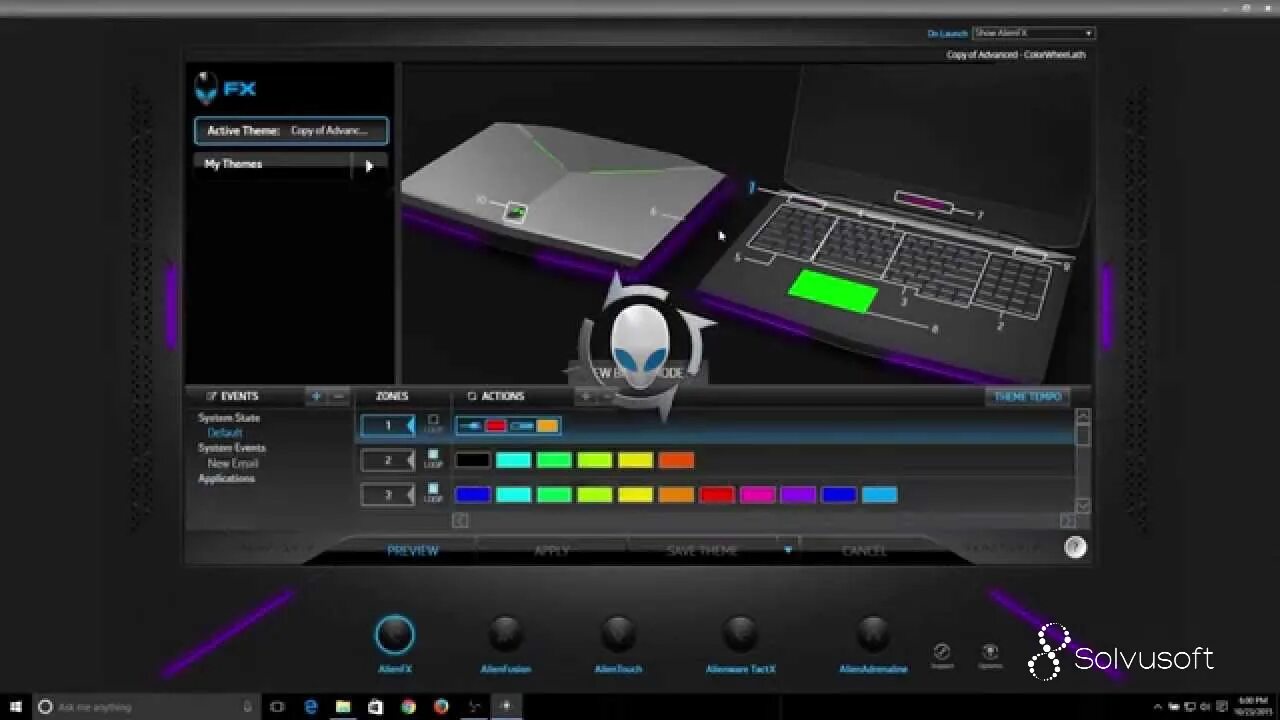The image size is (1280, 720).
Task: Open the AlienTouch module icon
Action: pos(618,634)
